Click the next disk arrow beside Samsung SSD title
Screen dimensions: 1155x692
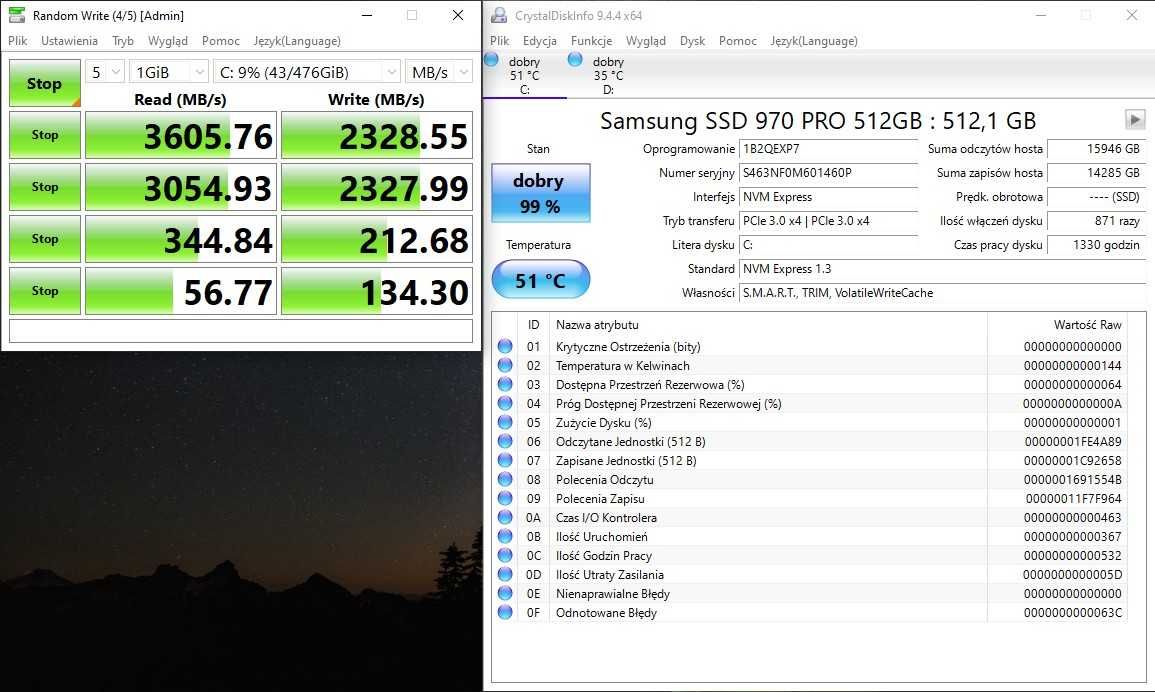click(x=1135, y=119)
